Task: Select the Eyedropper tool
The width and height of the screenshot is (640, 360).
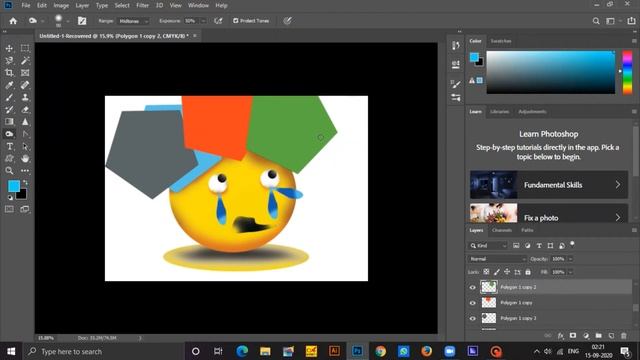Action: point(9,85)
